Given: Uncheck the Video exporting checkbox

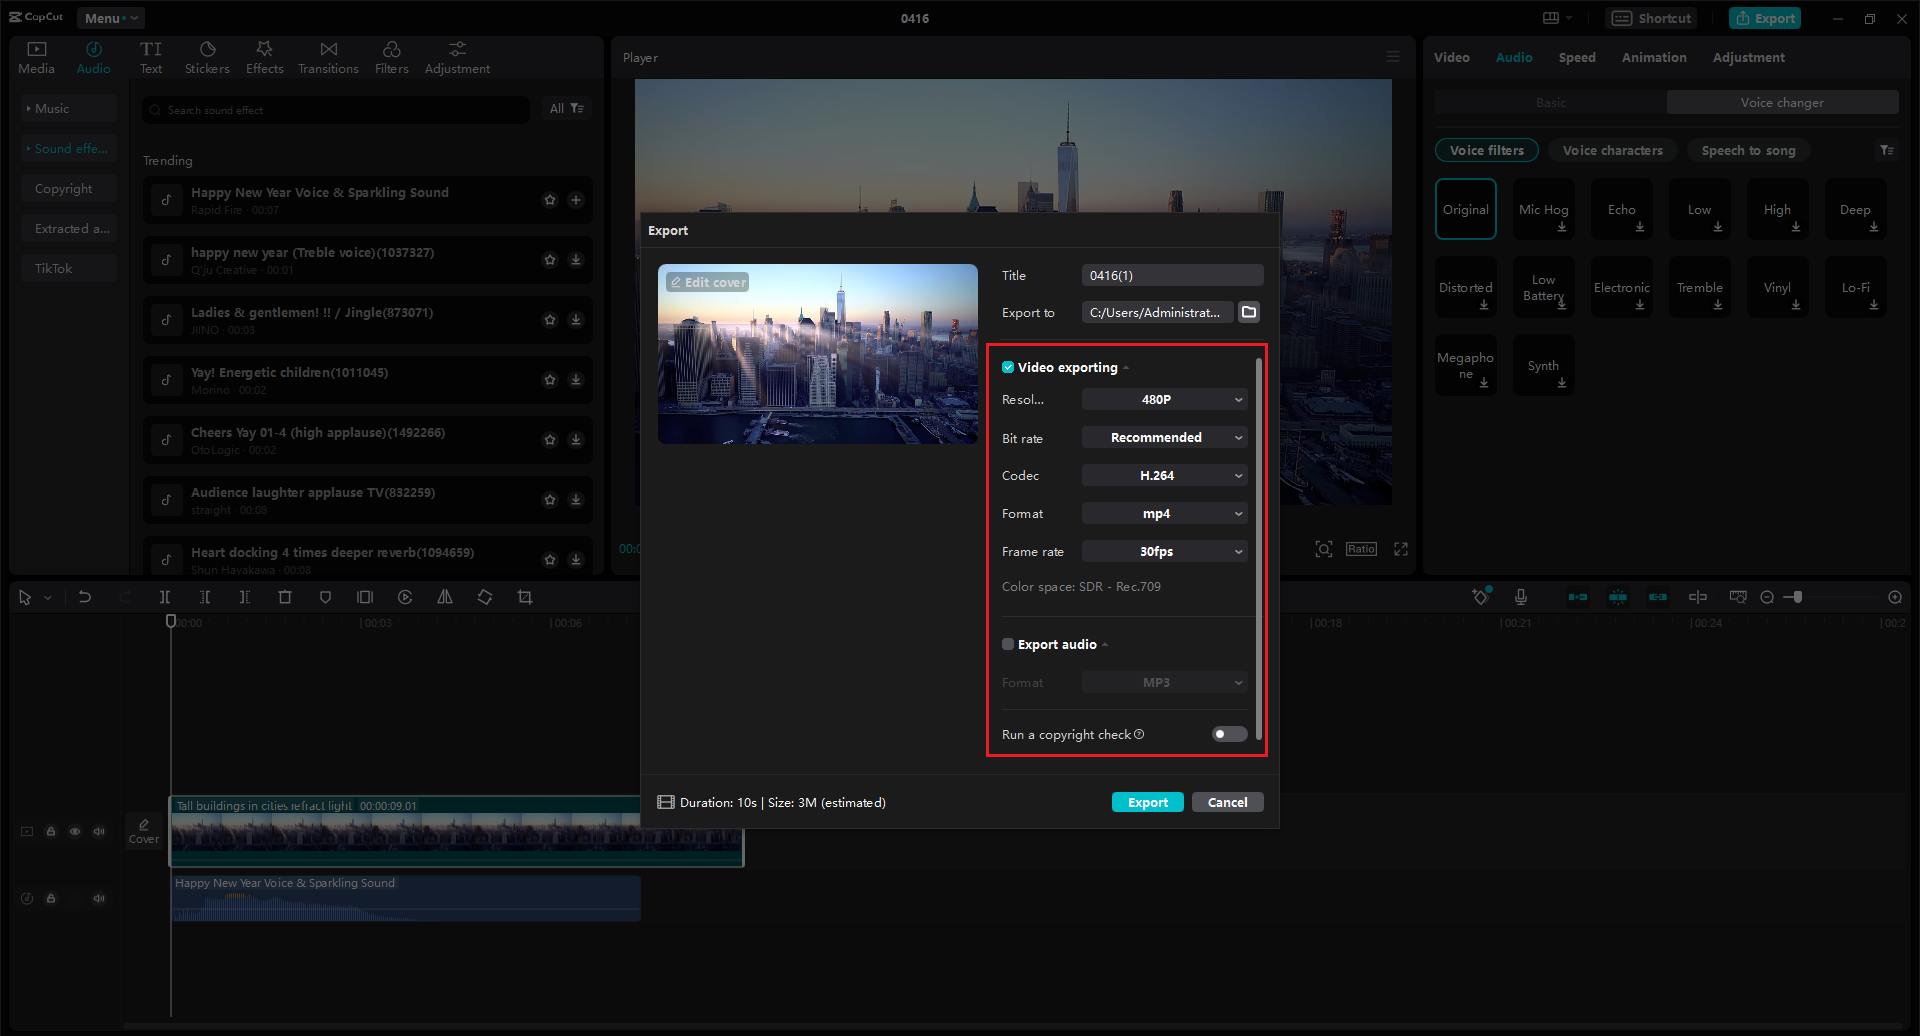Looking at the screenshot, I should tap(1008, 367).
